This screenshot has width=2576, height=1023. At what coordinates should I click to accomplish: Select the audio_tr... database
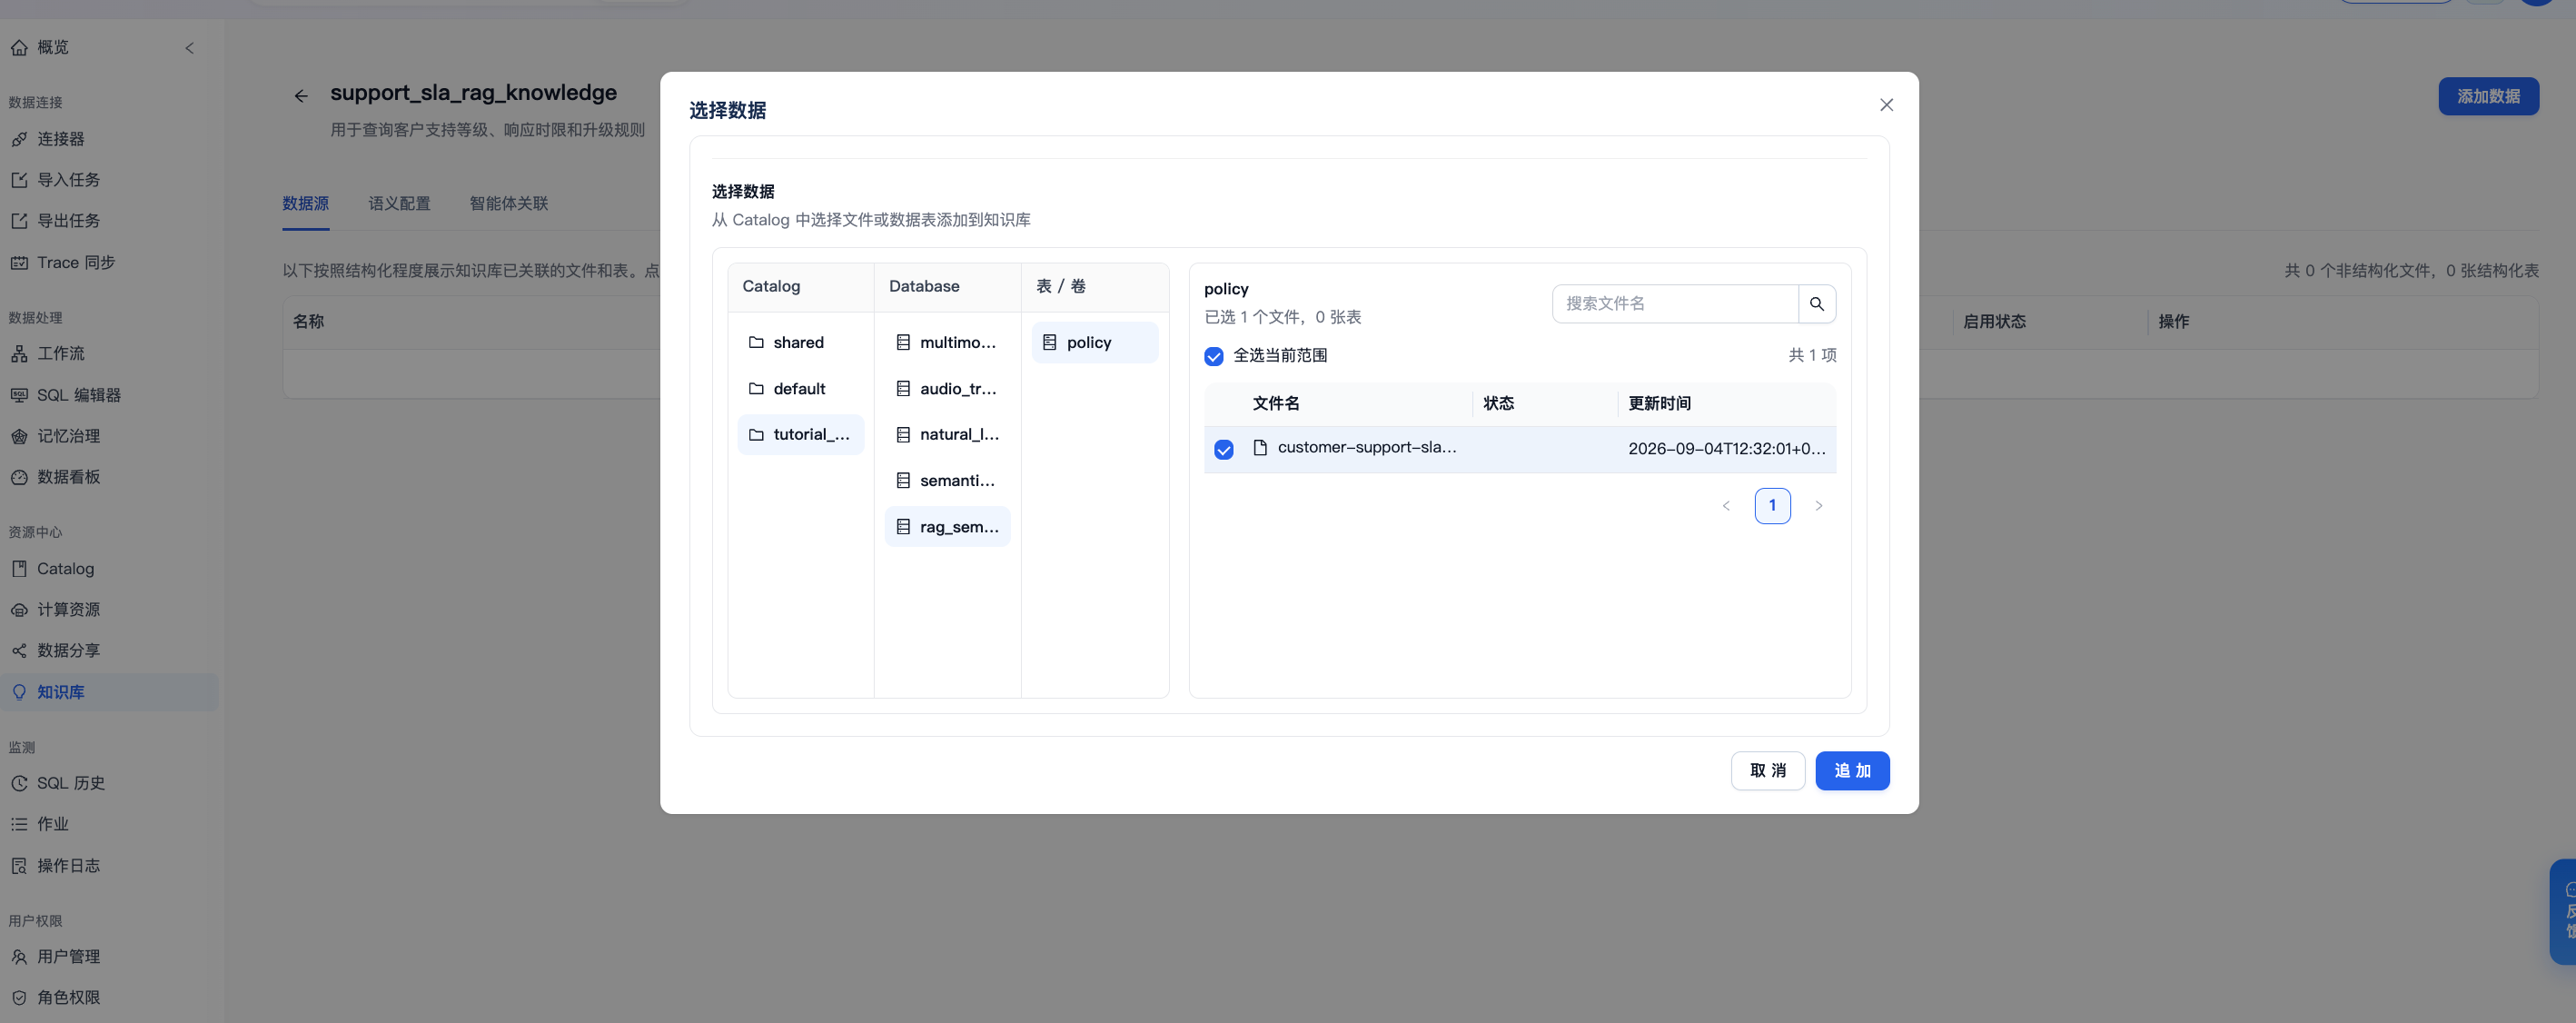pyautogui.click(x=947, y=389)
